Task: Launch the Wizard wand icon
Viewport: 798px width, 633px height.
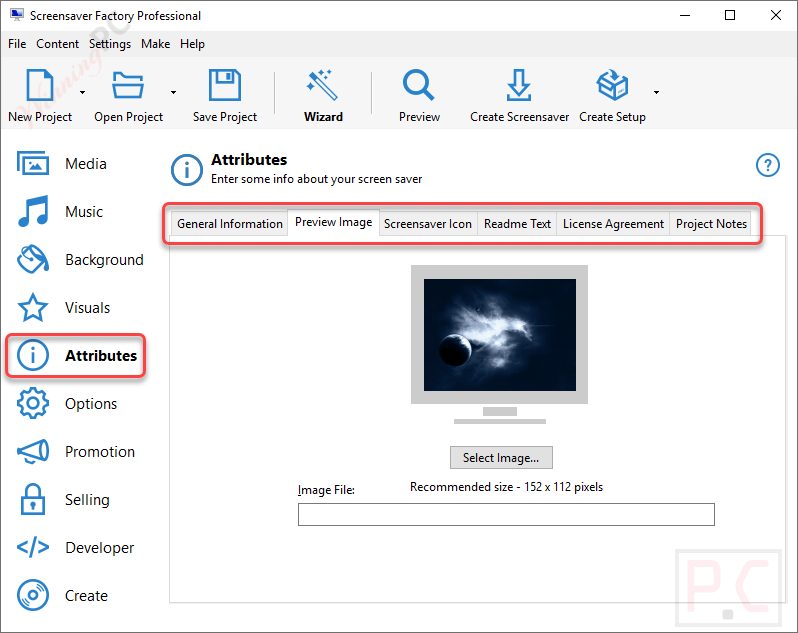Action: pos(323,84)
